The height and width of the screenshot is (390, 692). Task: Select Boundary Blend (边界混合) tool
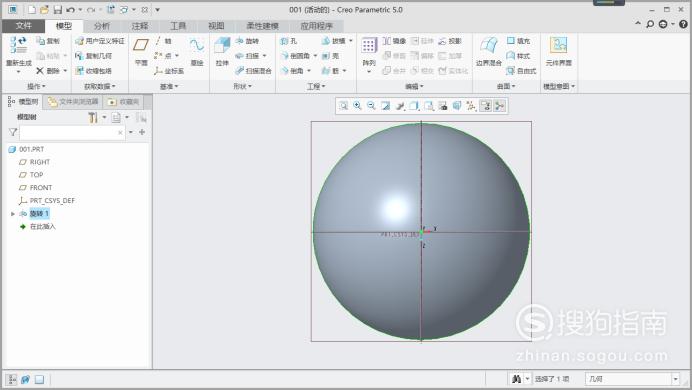click(x=489, y=52)
